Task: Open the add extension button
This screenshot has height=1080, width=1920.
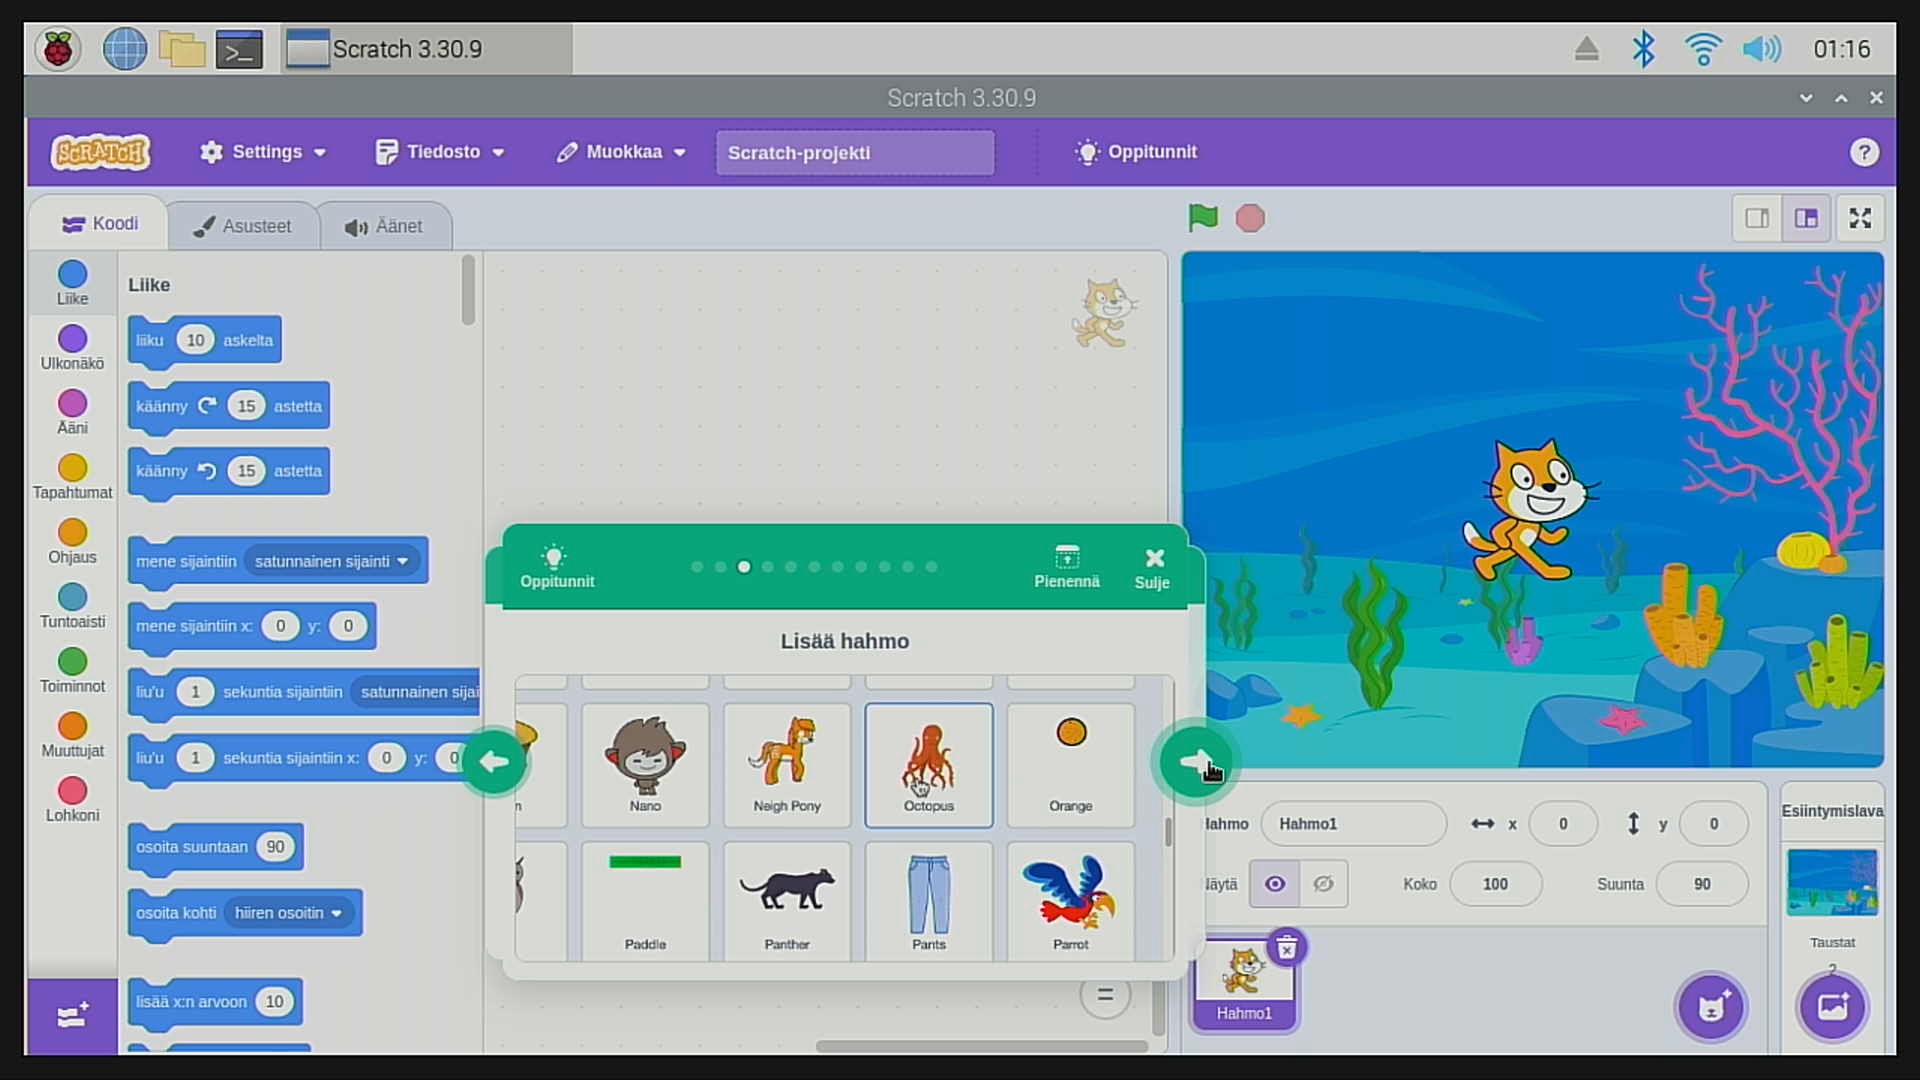Action: click(x=73, y=1016)
